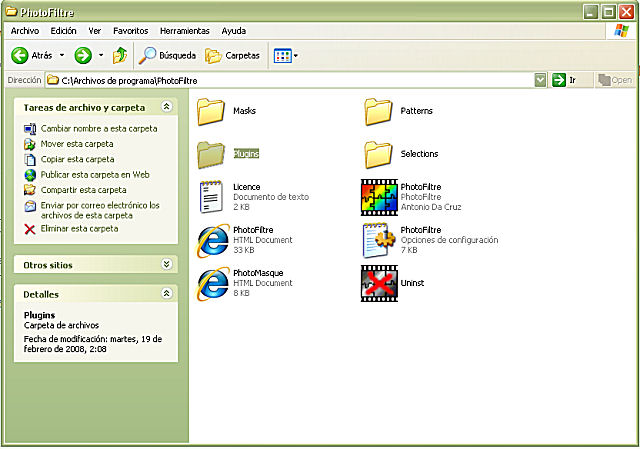Collapse the Detalles panel
This screenshot has height=449, width=640.
tap(167, 293)
